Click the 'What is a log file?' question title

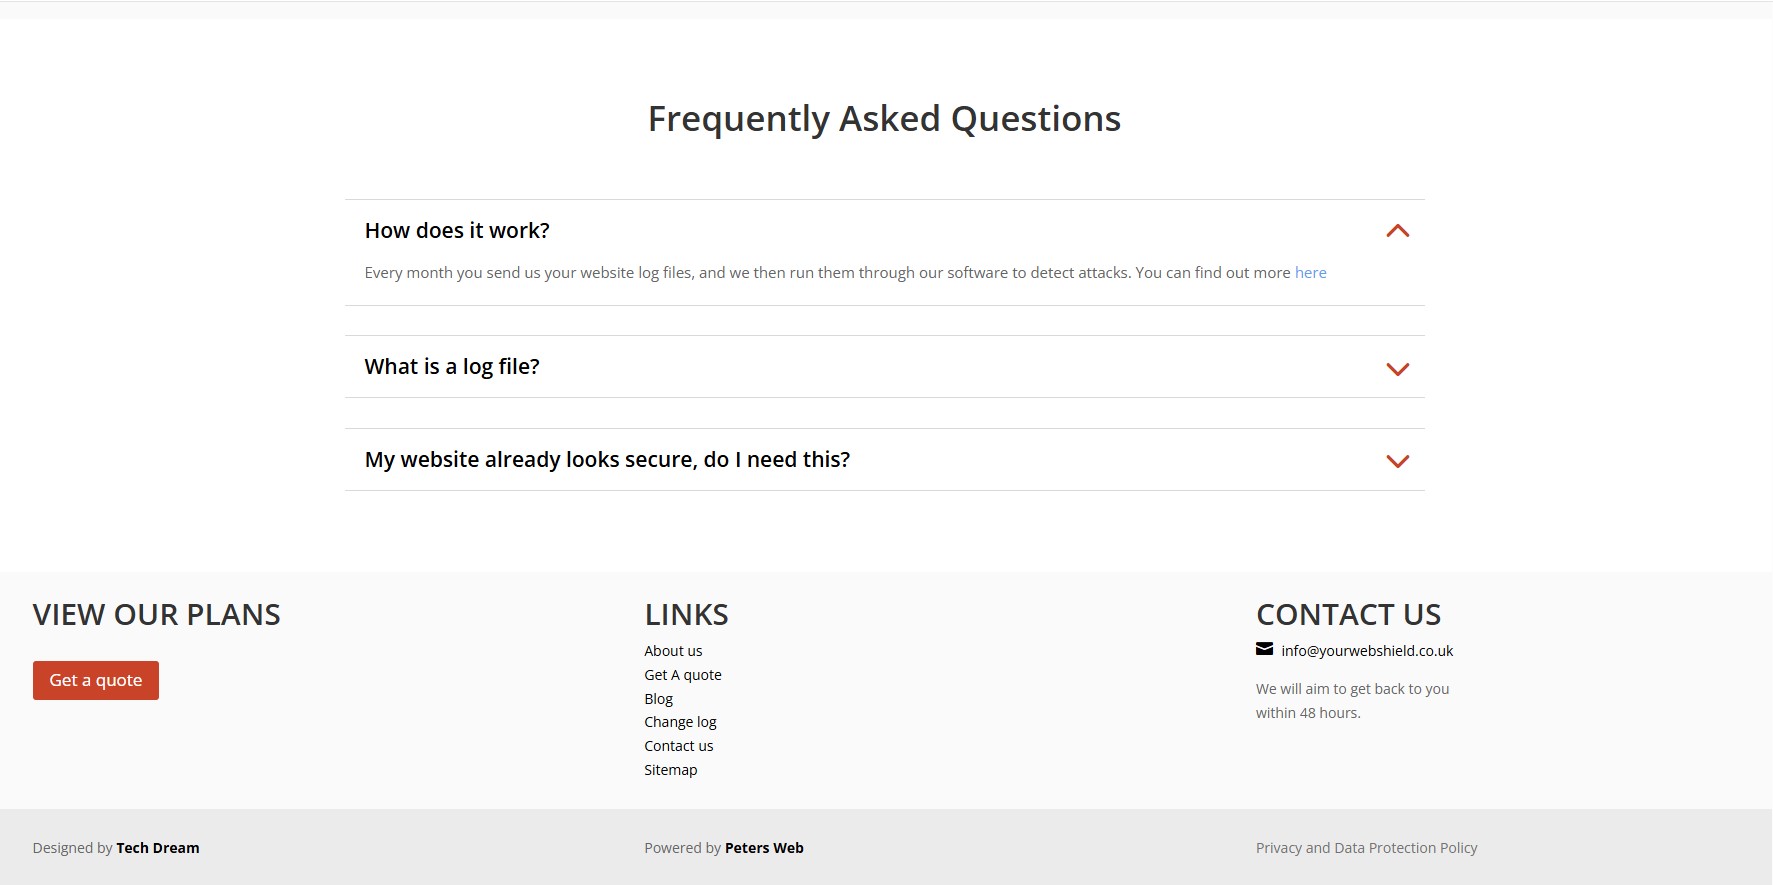(452, 367)
